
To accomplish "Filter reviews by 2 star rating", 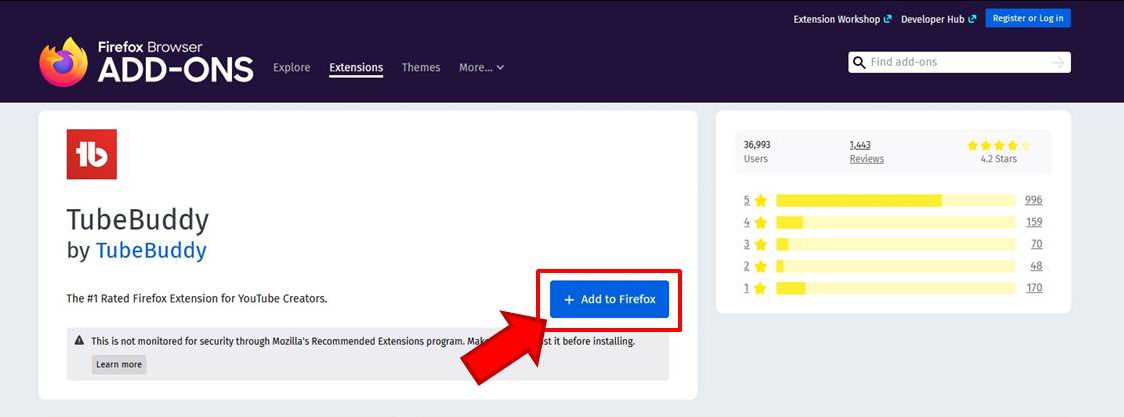I will click(x=756, y=266).
